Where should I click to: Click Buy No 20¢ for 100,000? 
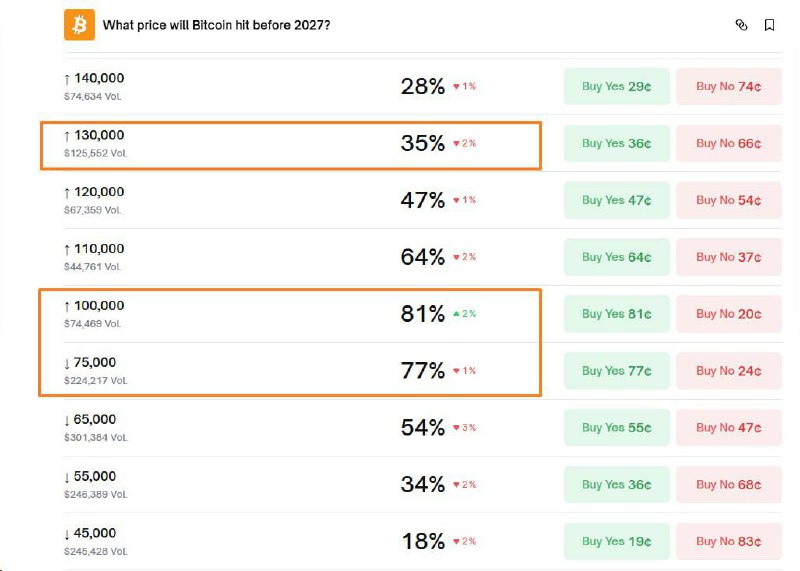pos(728,315)
